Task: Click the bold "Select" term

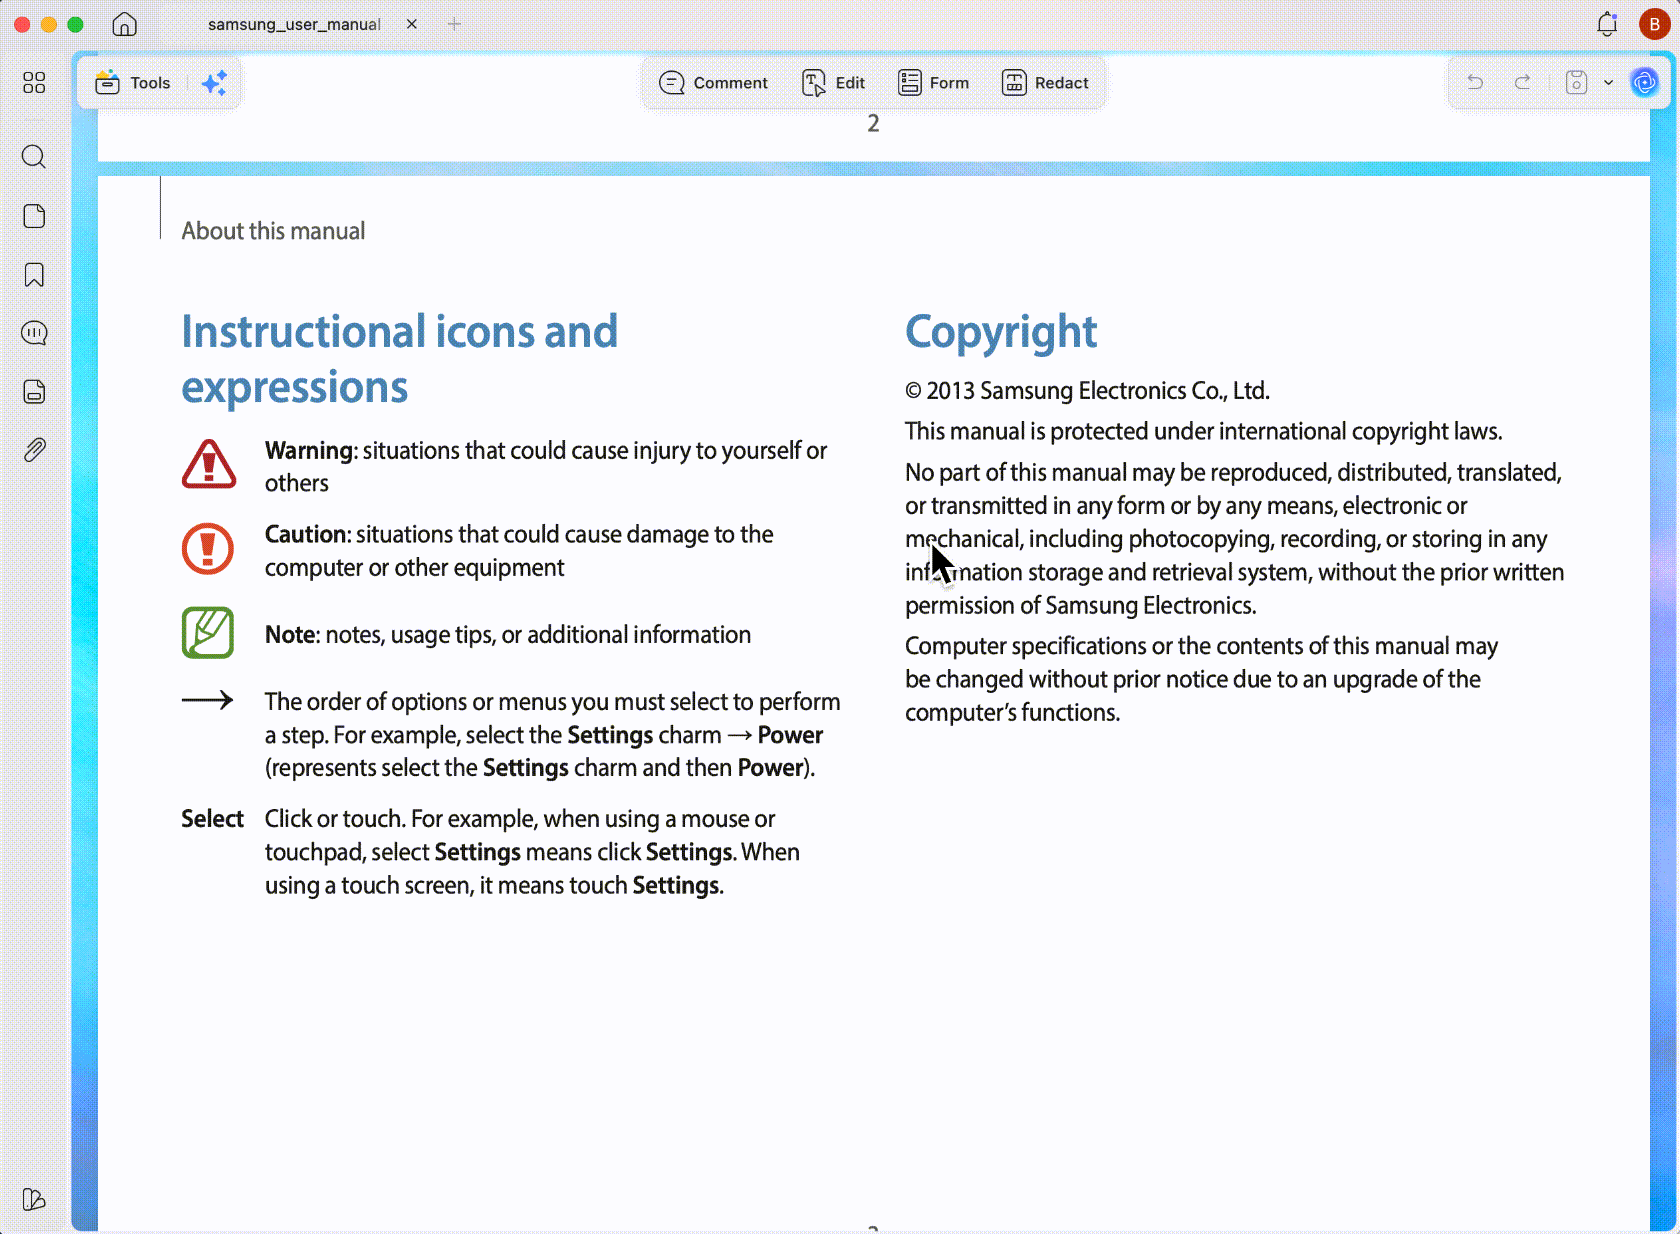Action: pos(212,819)
